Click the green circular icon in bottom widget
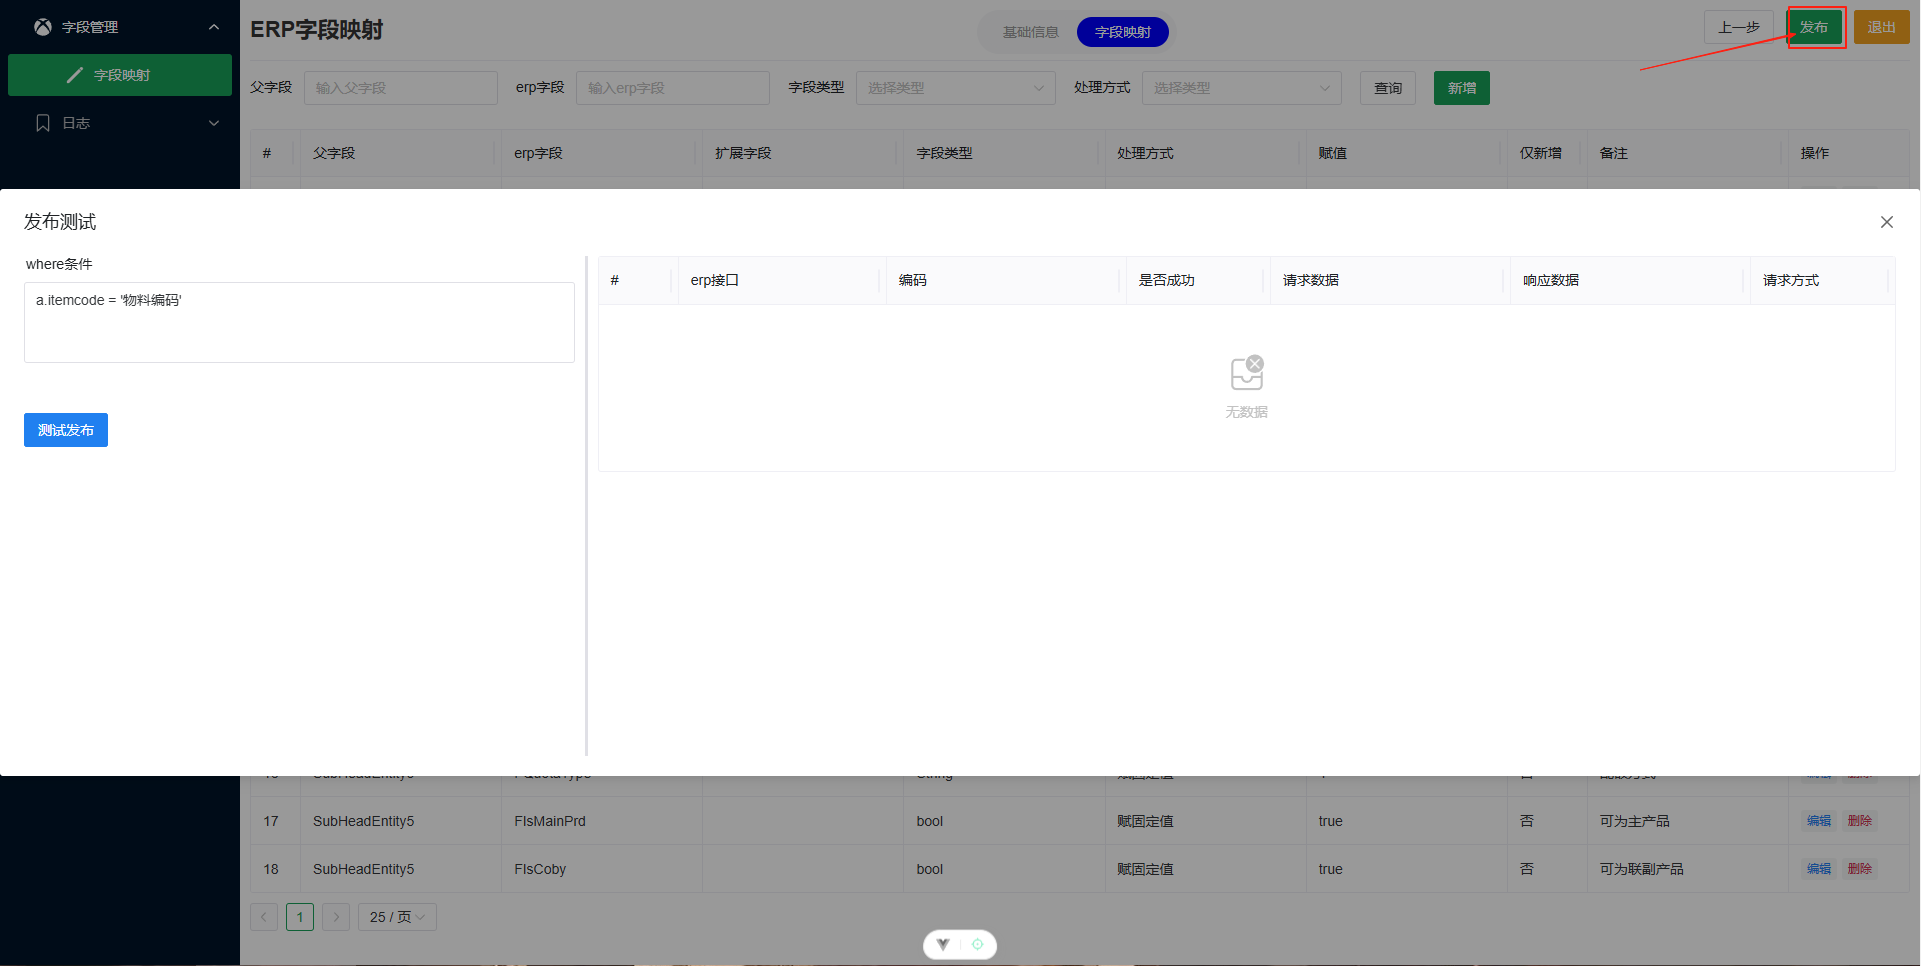Image resolution: width=1921 pixels, height=966 pixels. pos(978,944)
